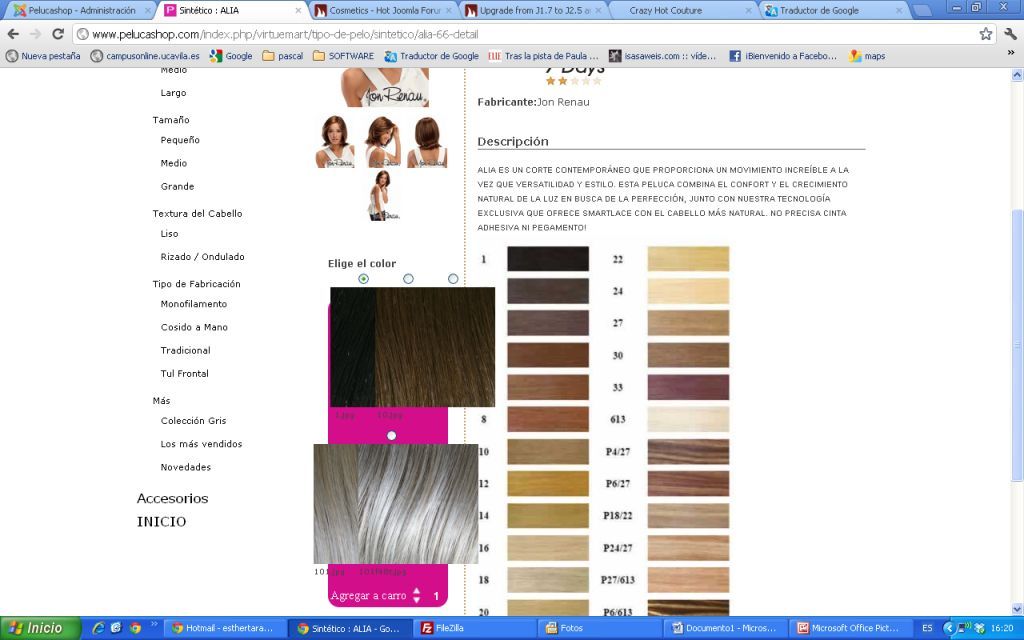Filter by Largo hair length
The image size is (1024, 640).
(173, 93)
